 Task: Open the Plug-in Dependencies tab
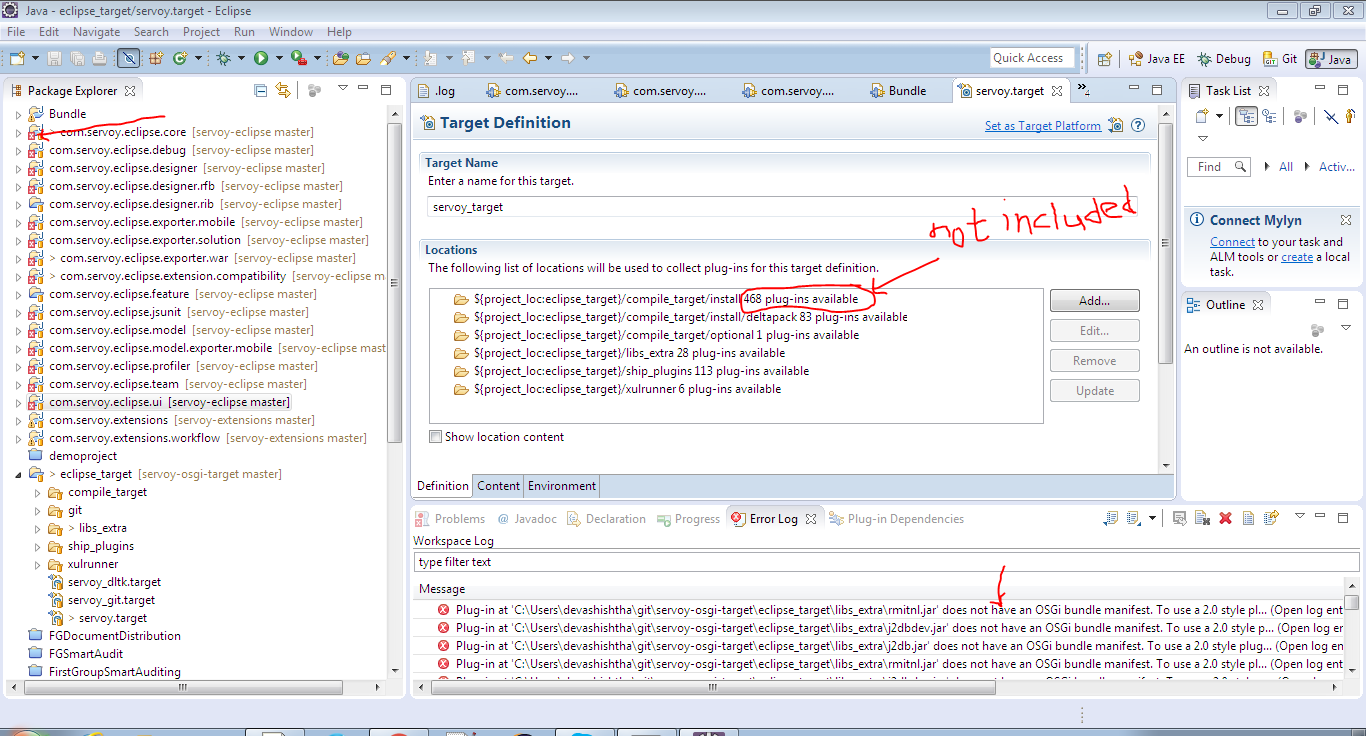[x=896, y=519]
